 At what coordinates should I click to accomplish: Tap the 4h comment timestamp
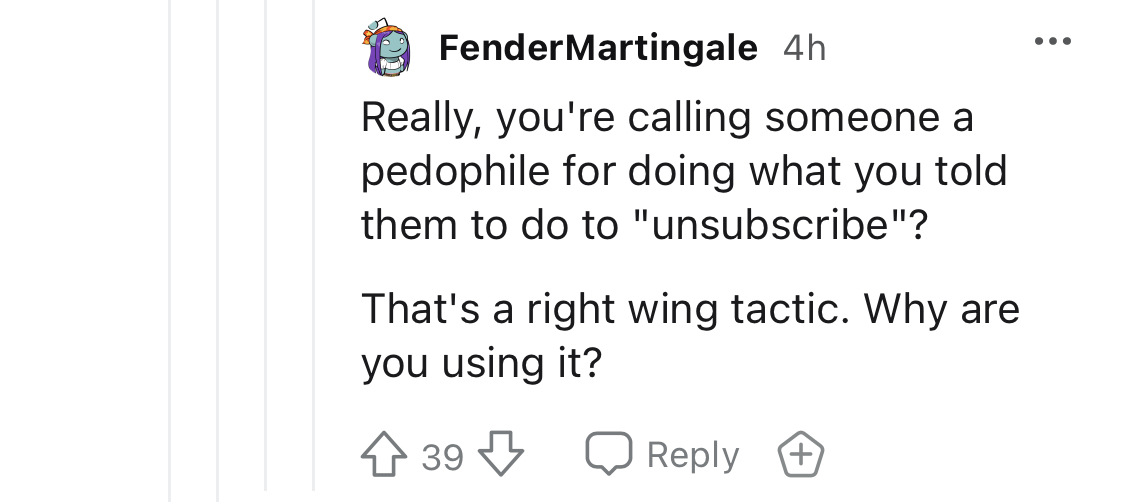pyautogui.click(x=804, y=49)
